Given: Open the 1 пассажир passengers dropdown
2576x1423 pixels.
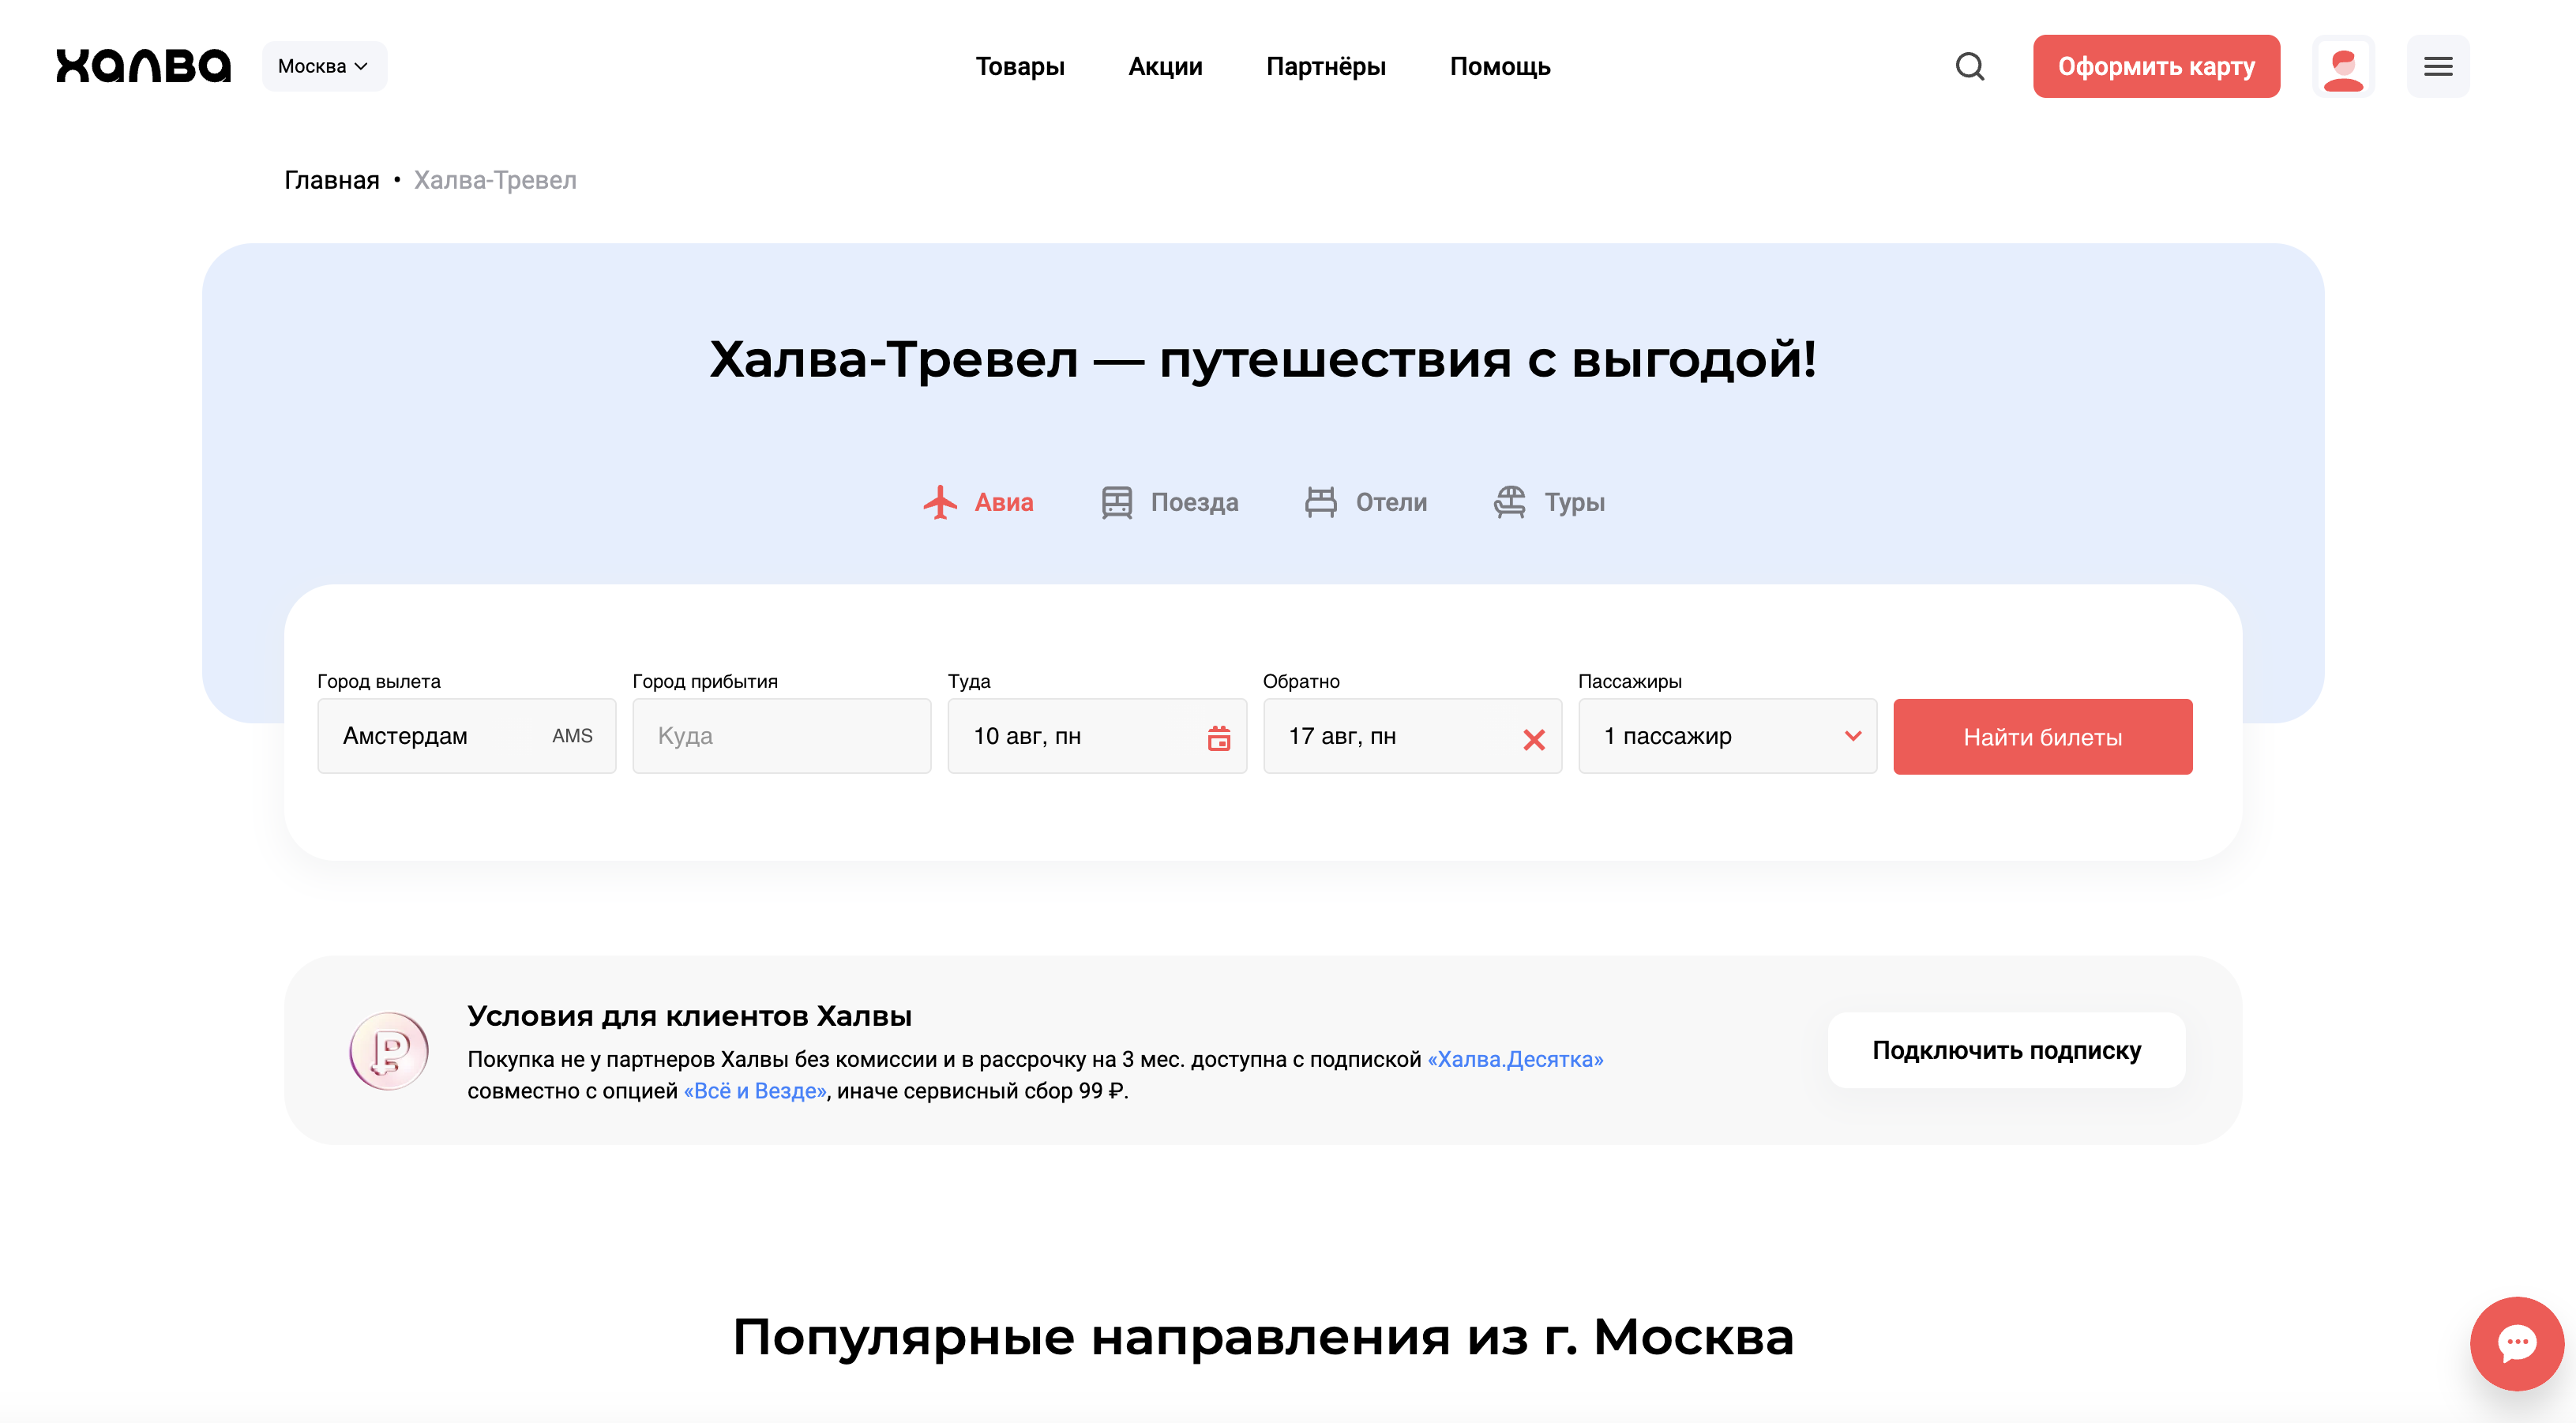Looking at the screenshot, I should pos(1727,736).
